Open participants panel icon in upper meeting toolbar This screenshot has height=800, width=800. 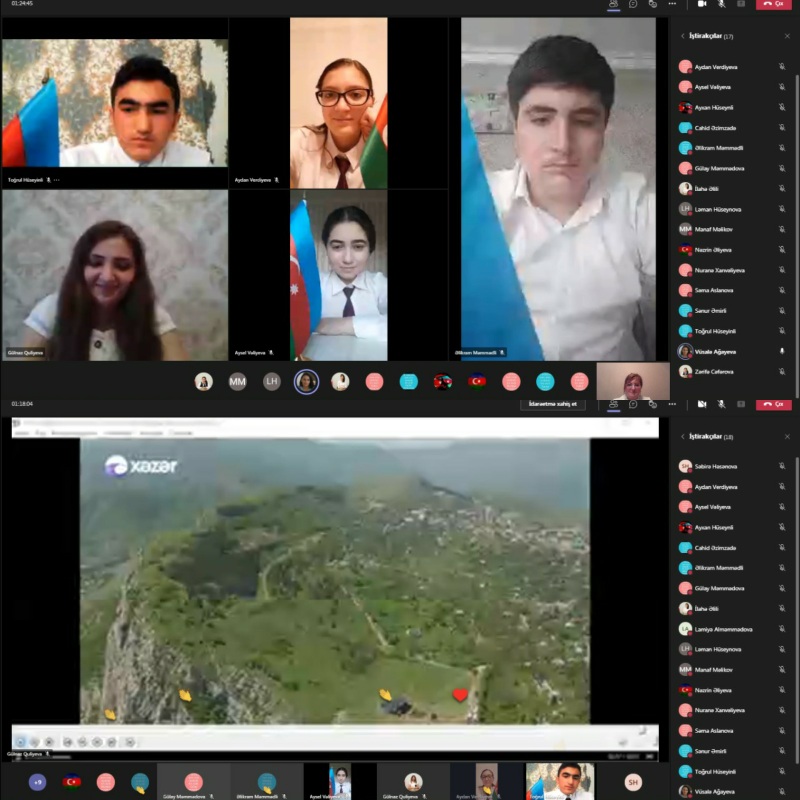[x=613, y=4]
